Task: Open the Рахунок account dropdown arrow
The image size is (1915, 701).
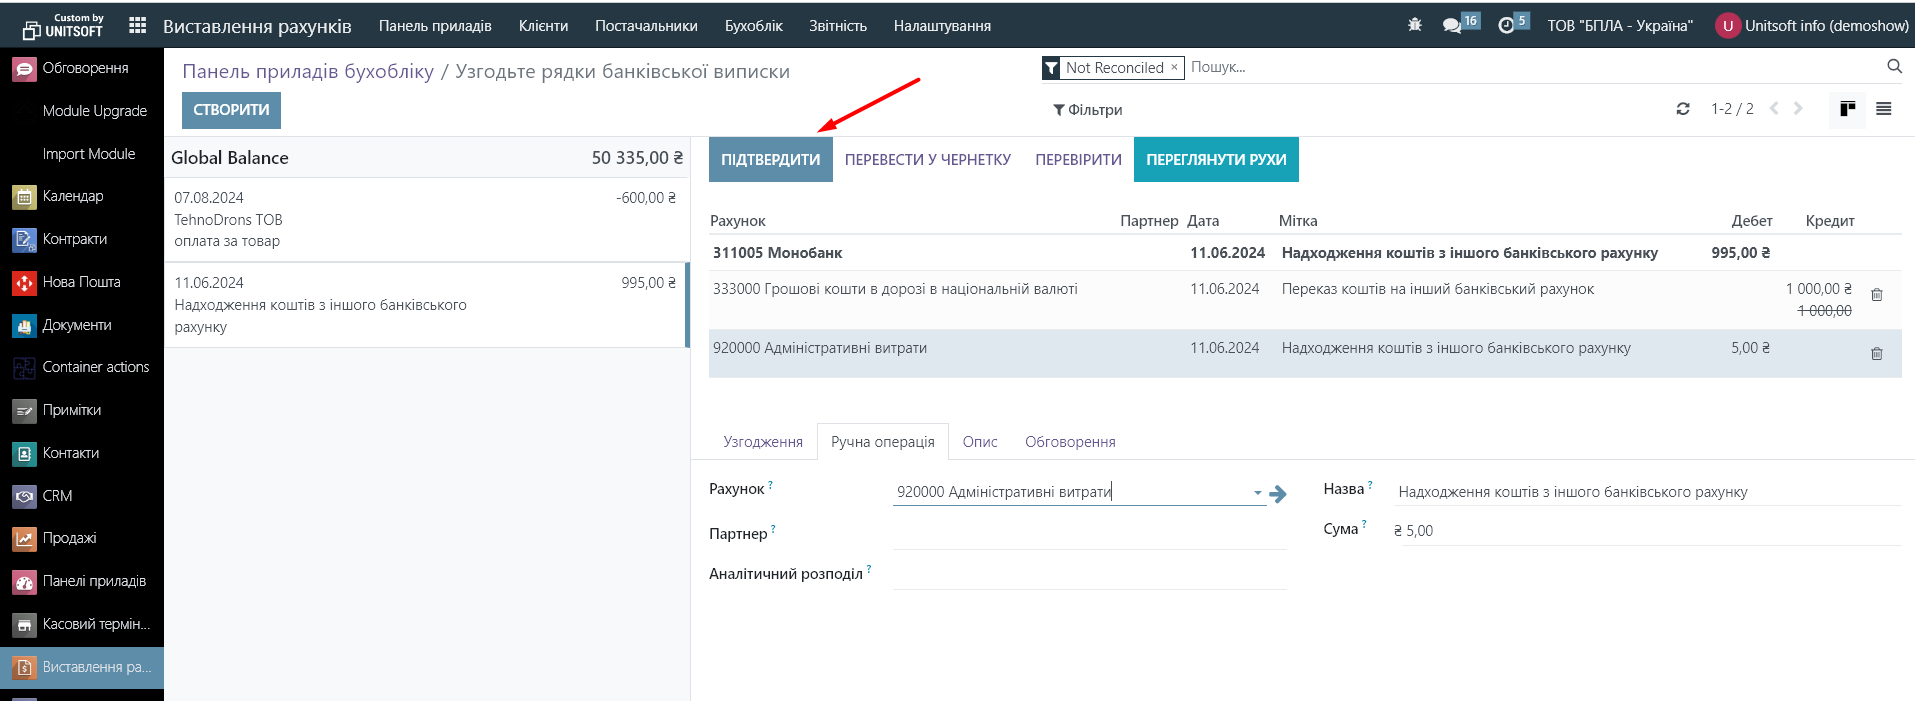Action: pyautogui.click(x=1257, y=493)
